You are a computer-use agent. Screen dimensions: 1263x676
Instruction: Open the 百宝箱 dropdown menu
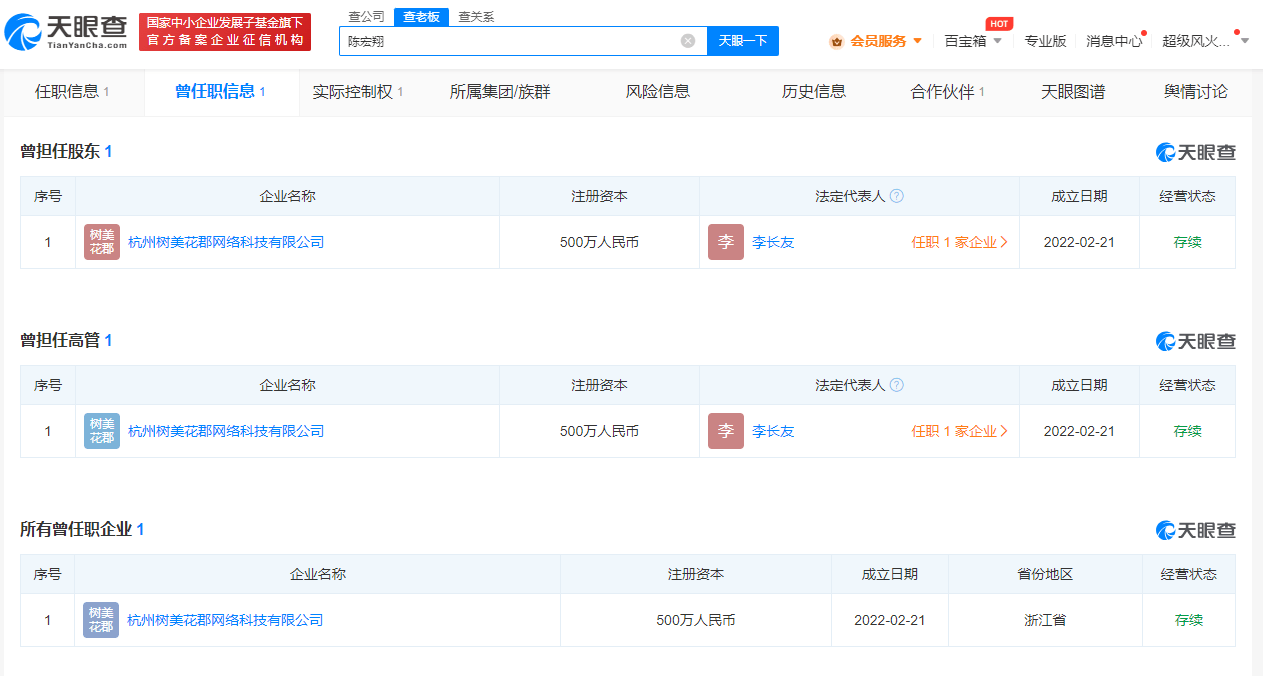coord(997,41)
